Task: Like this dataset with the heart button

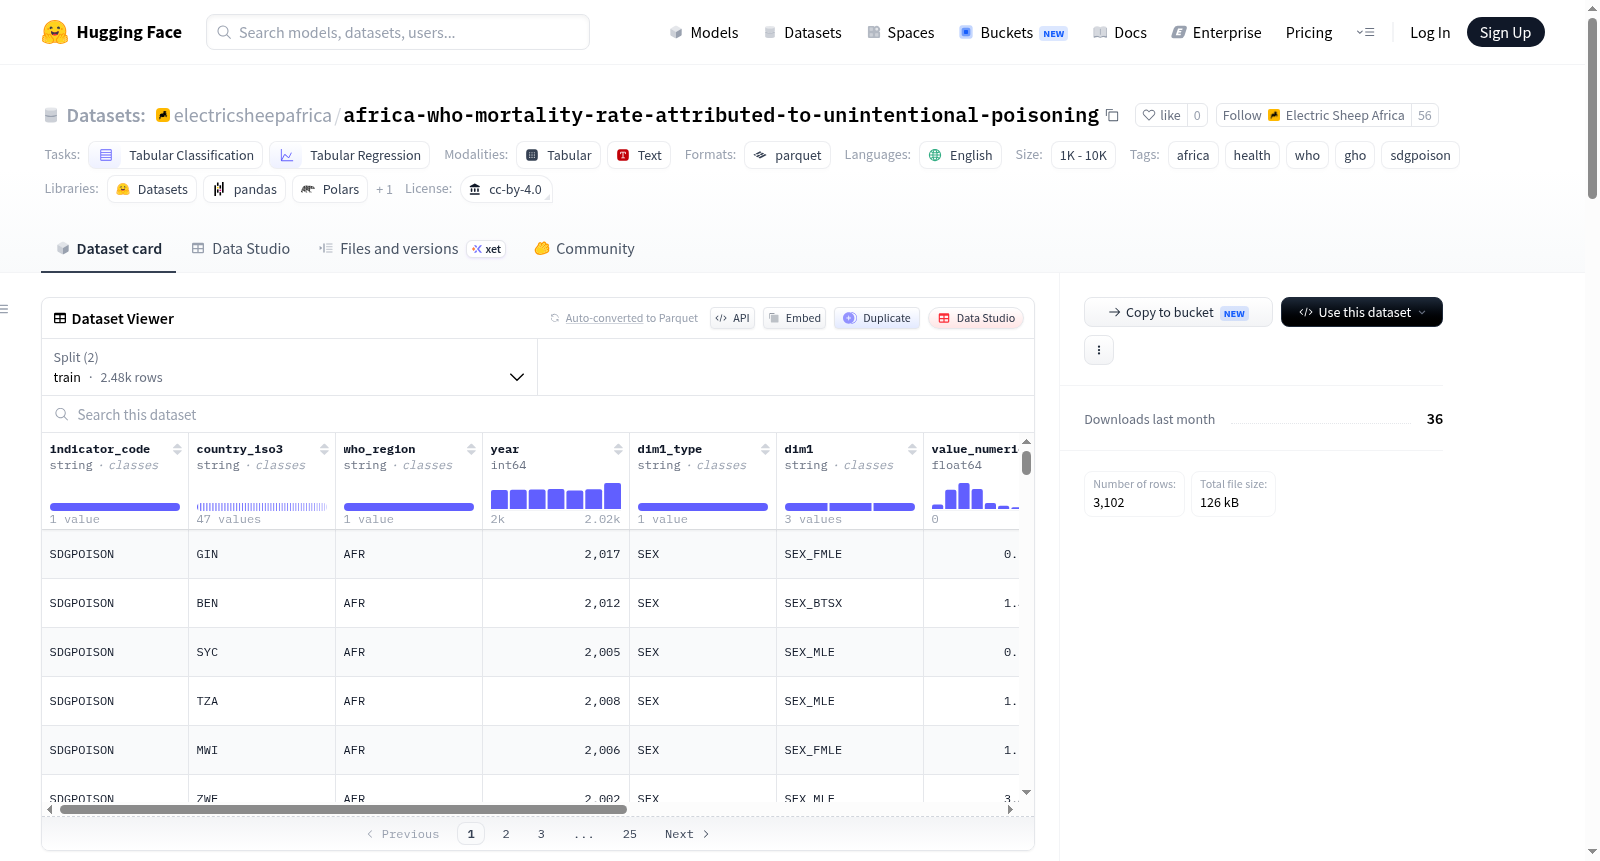Action: 1161,115
